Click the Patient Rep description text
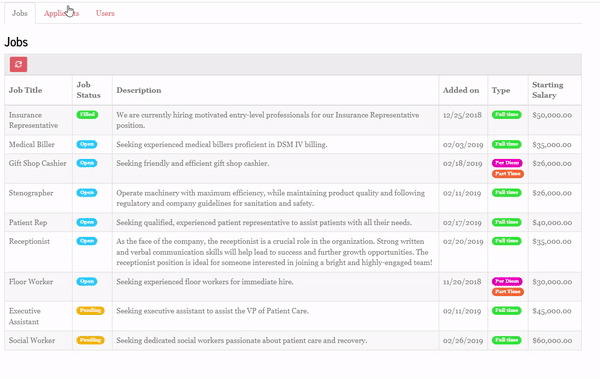Image resolution: width=600 pixels, height=379 pixels. (x=264, y=222)
